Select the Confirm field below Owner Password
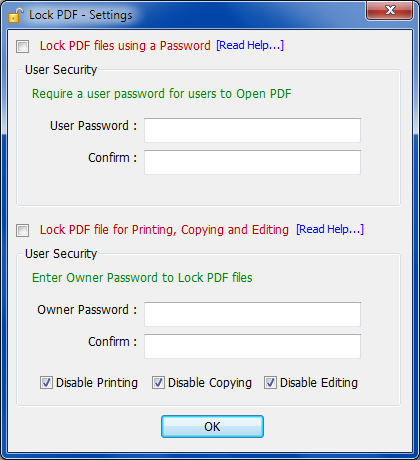420x460 pixels. click(x=252, y=346)
